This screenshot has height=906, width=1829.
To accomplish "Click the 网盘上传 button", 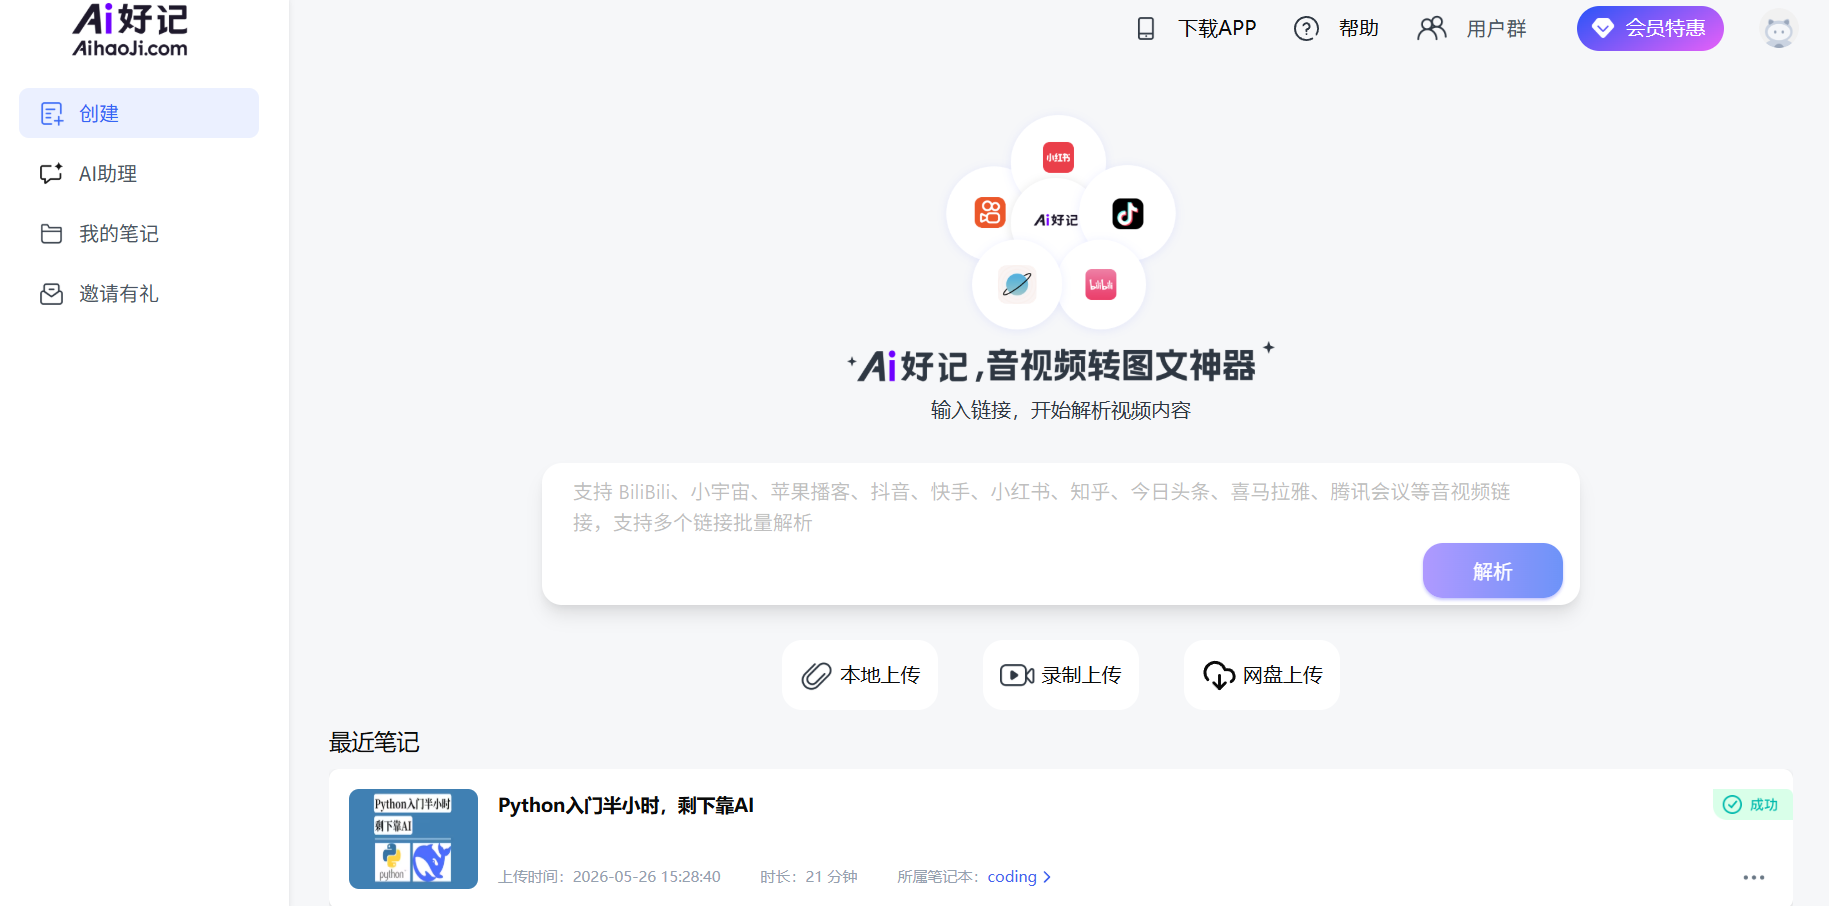I will pos(1262,675).
